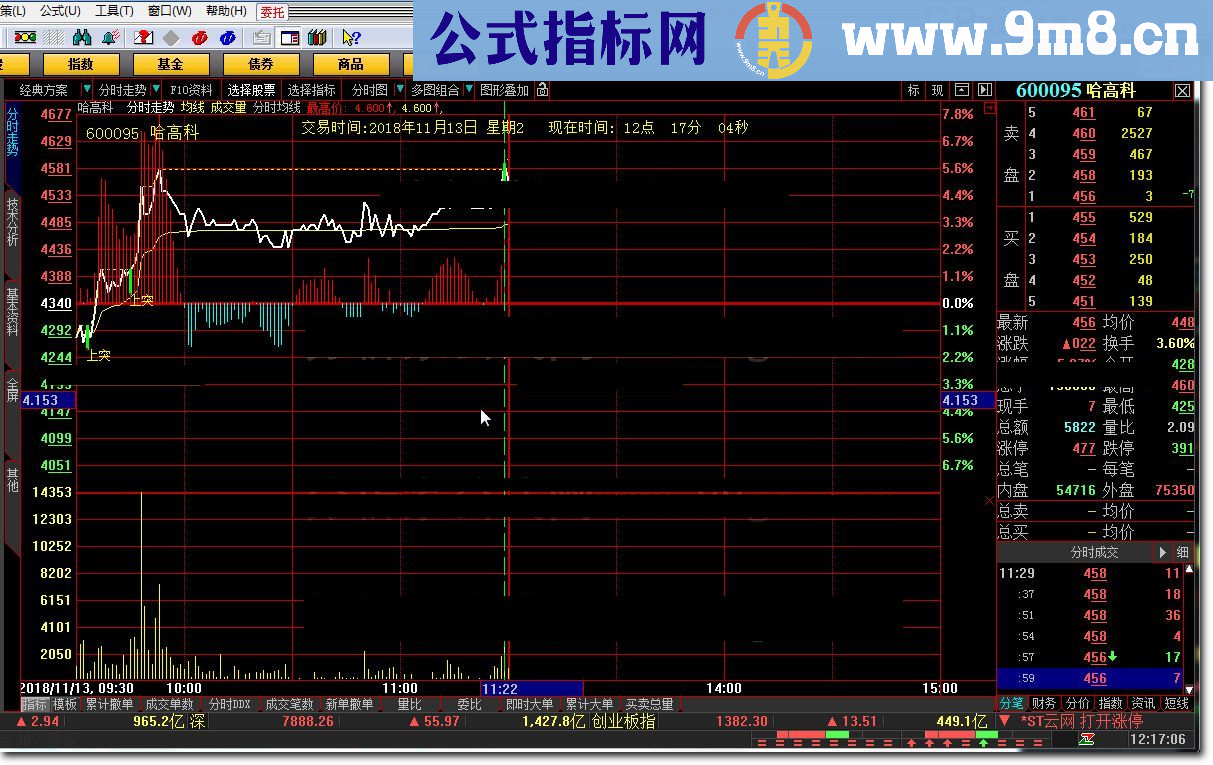Click the blue round info icon
The height and width of the screenshot is (765, 1213).
(x=228, y=38)
